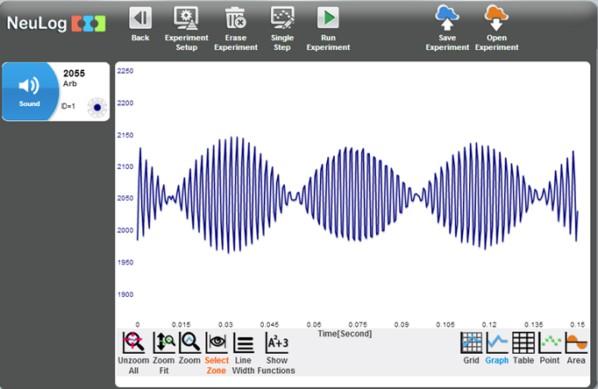Screen dimensions: 598x389
Task: Click Open Experiment cloud download icon
Action: (496, 18)
